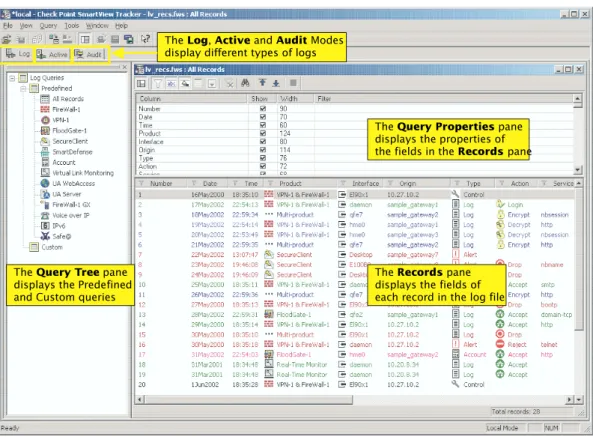Open the Window menu
The image size is (593, 437).
point(97,26)
